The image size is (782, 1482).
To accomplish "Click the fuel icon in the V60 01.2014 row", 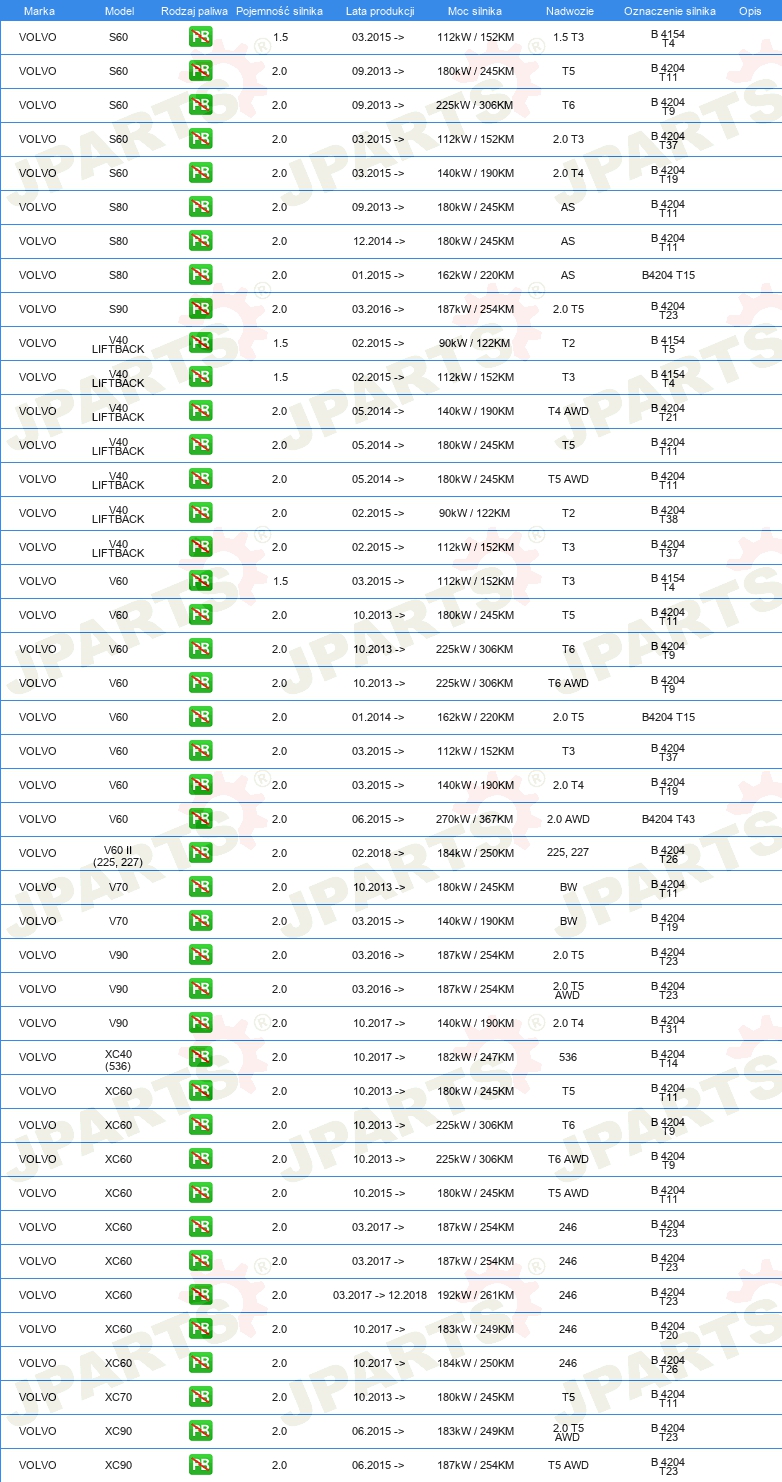I will click(200, 718).
